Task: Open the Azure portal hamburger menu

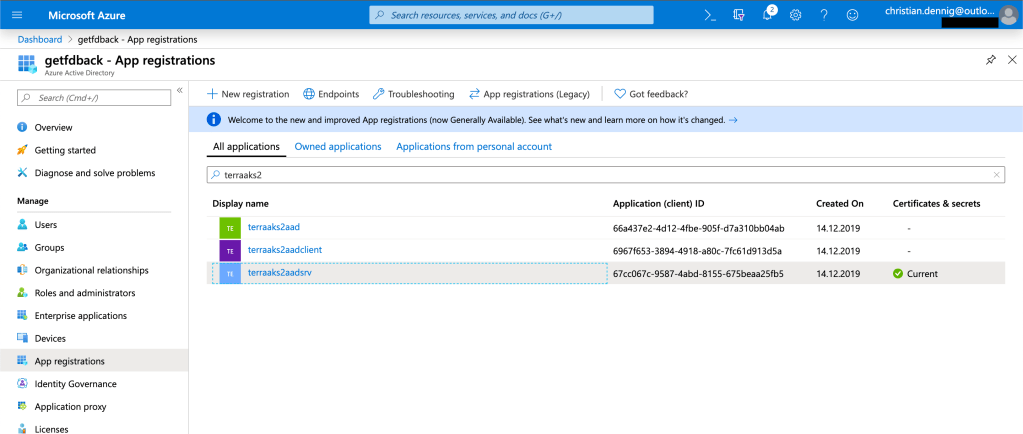Action: 17,15
